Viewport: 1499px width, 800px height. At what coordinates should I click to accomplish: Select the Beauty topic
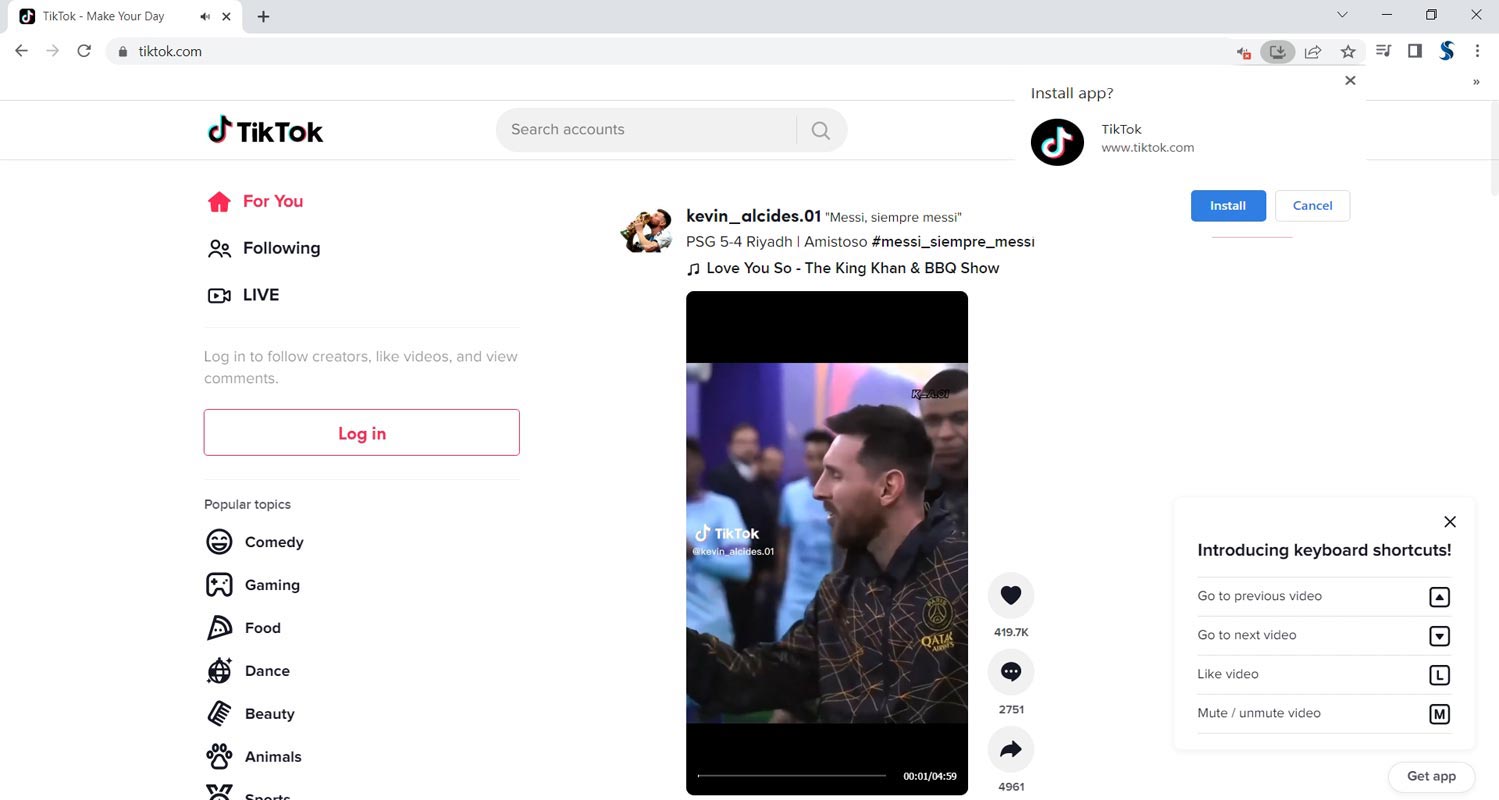point(269,714)
